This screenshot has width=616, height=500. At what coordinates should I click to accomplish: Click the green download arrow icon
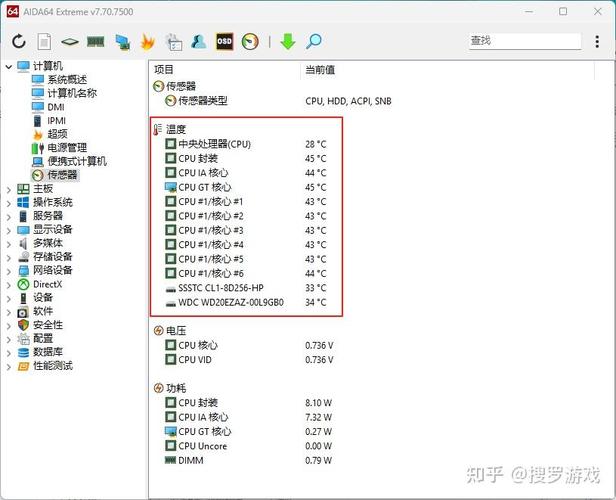[x=288, y=41]
